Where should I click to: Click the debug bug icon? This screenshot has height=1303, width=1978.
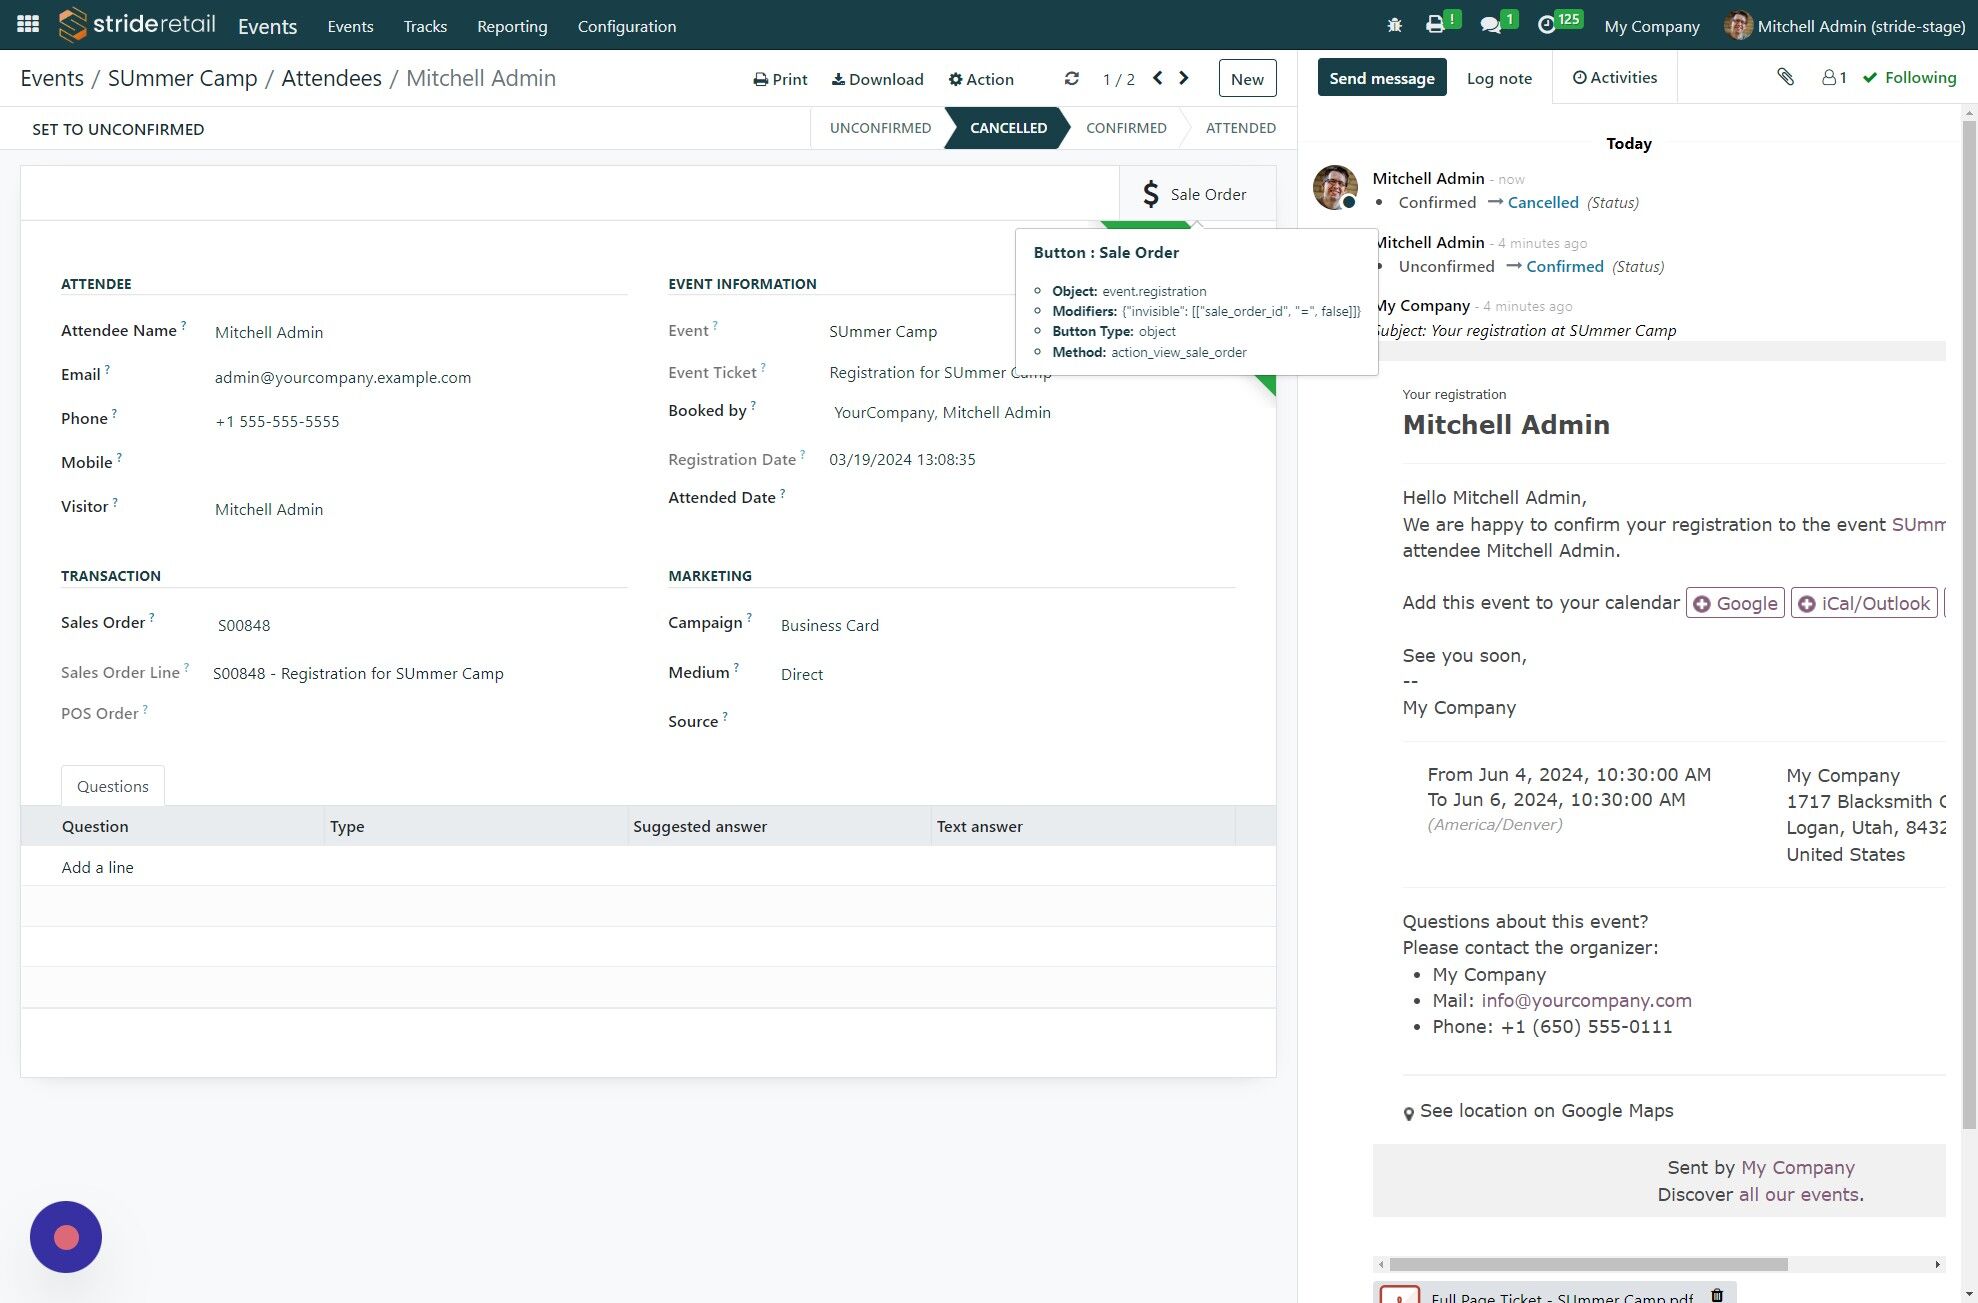coord(1394,26)
